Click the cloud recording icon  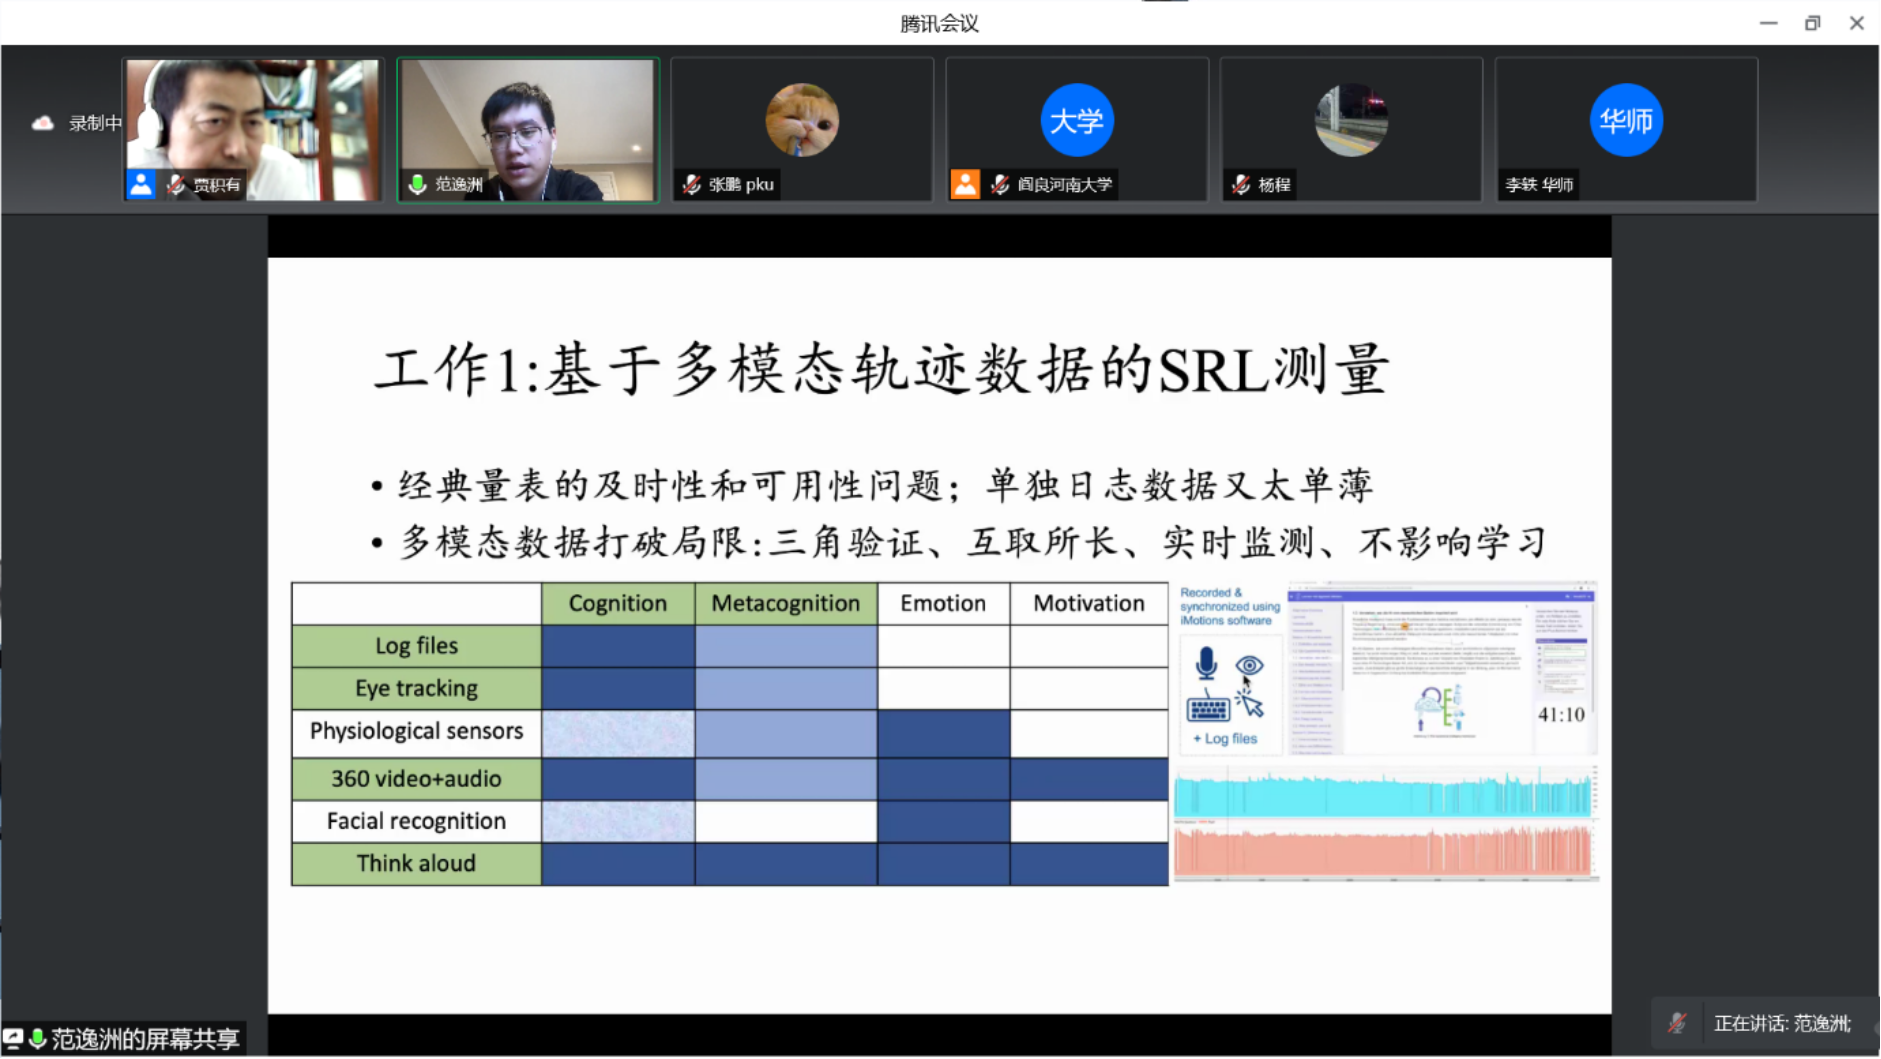tap(42, 123)
